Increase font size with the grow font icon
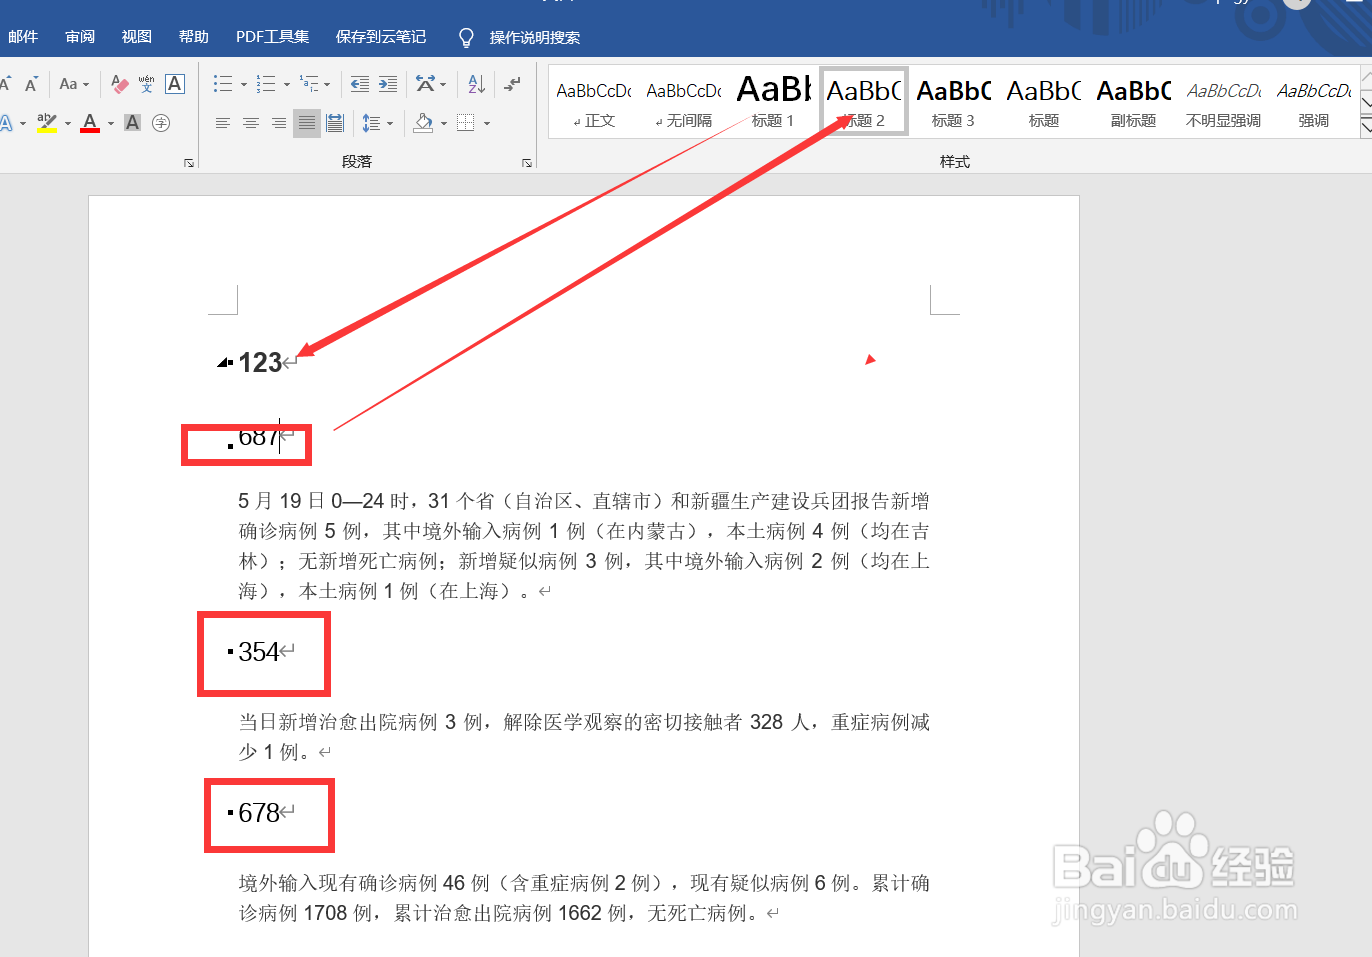Viewport: 1372px width, 957px height. tap(6, 84)
